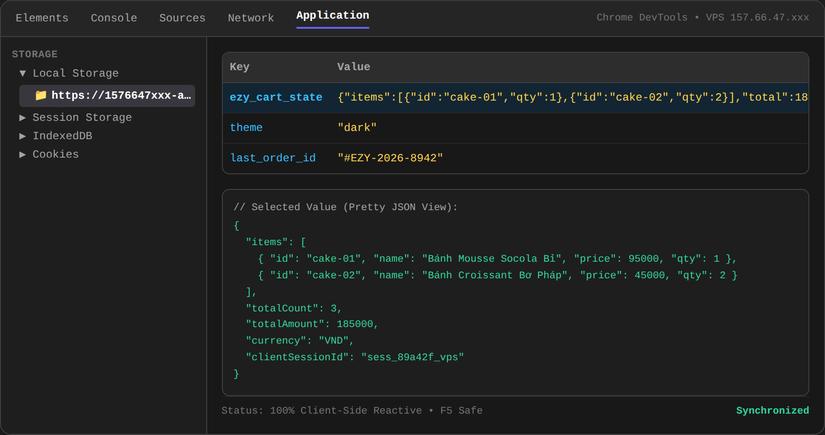The width and height of the screenshot is (825, 435).
Task: Click the "currency": "VND" line
Action: [x=300, y=340]
